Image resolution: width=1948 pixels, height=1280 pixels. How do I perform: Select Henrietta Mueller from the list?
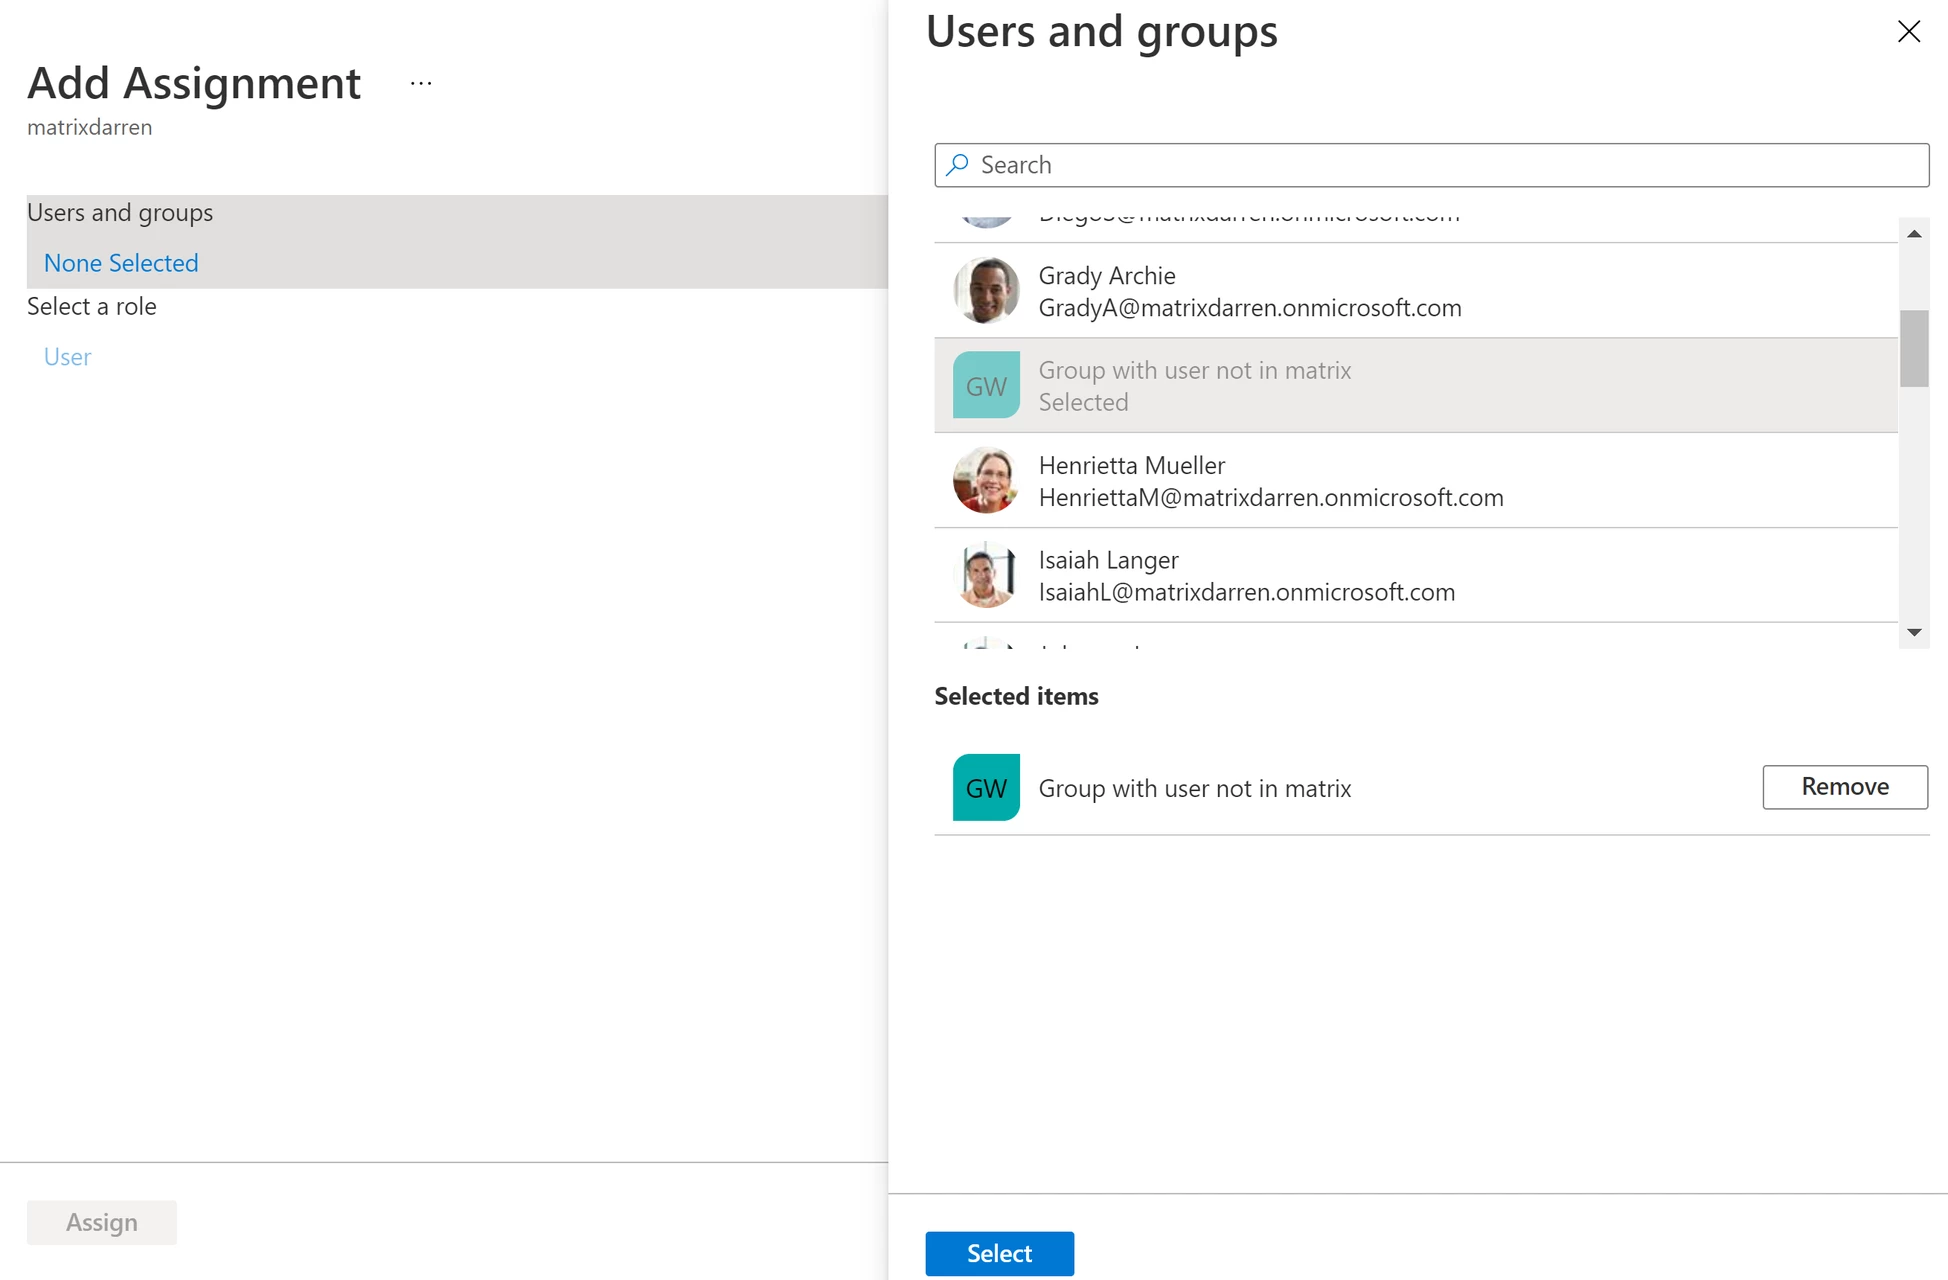pyautogui.click(x=1270, y=481)
